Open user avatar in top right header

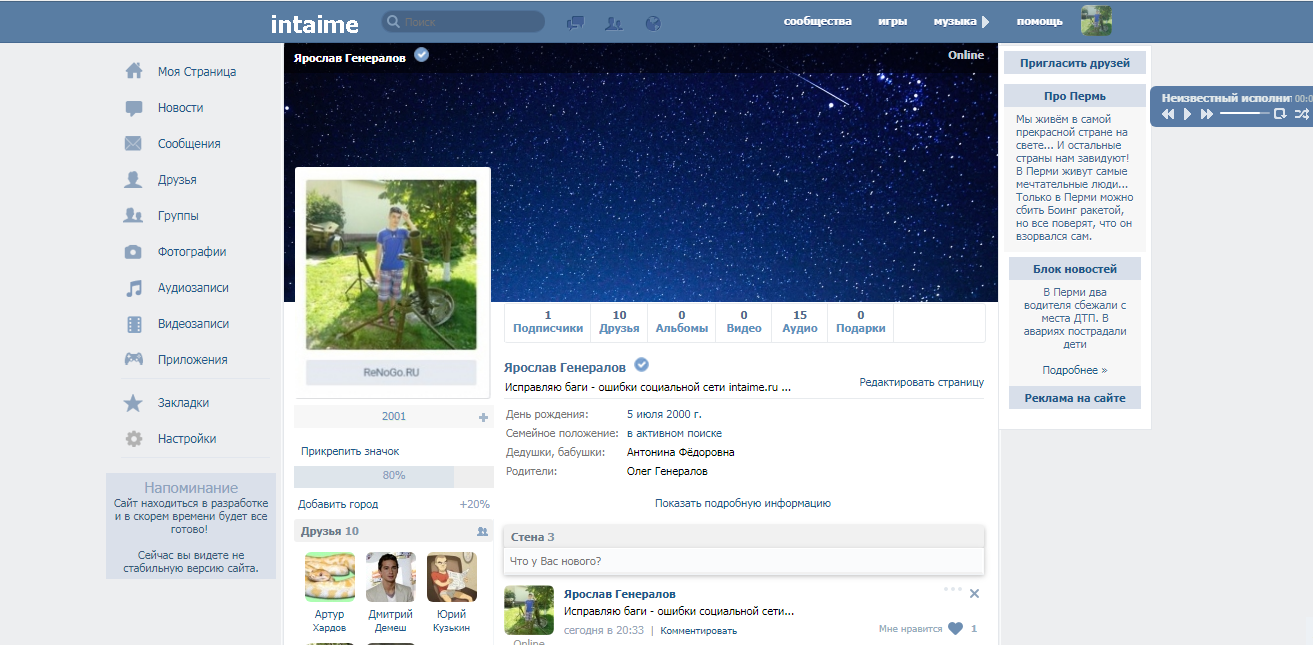tap(1096, 21)
